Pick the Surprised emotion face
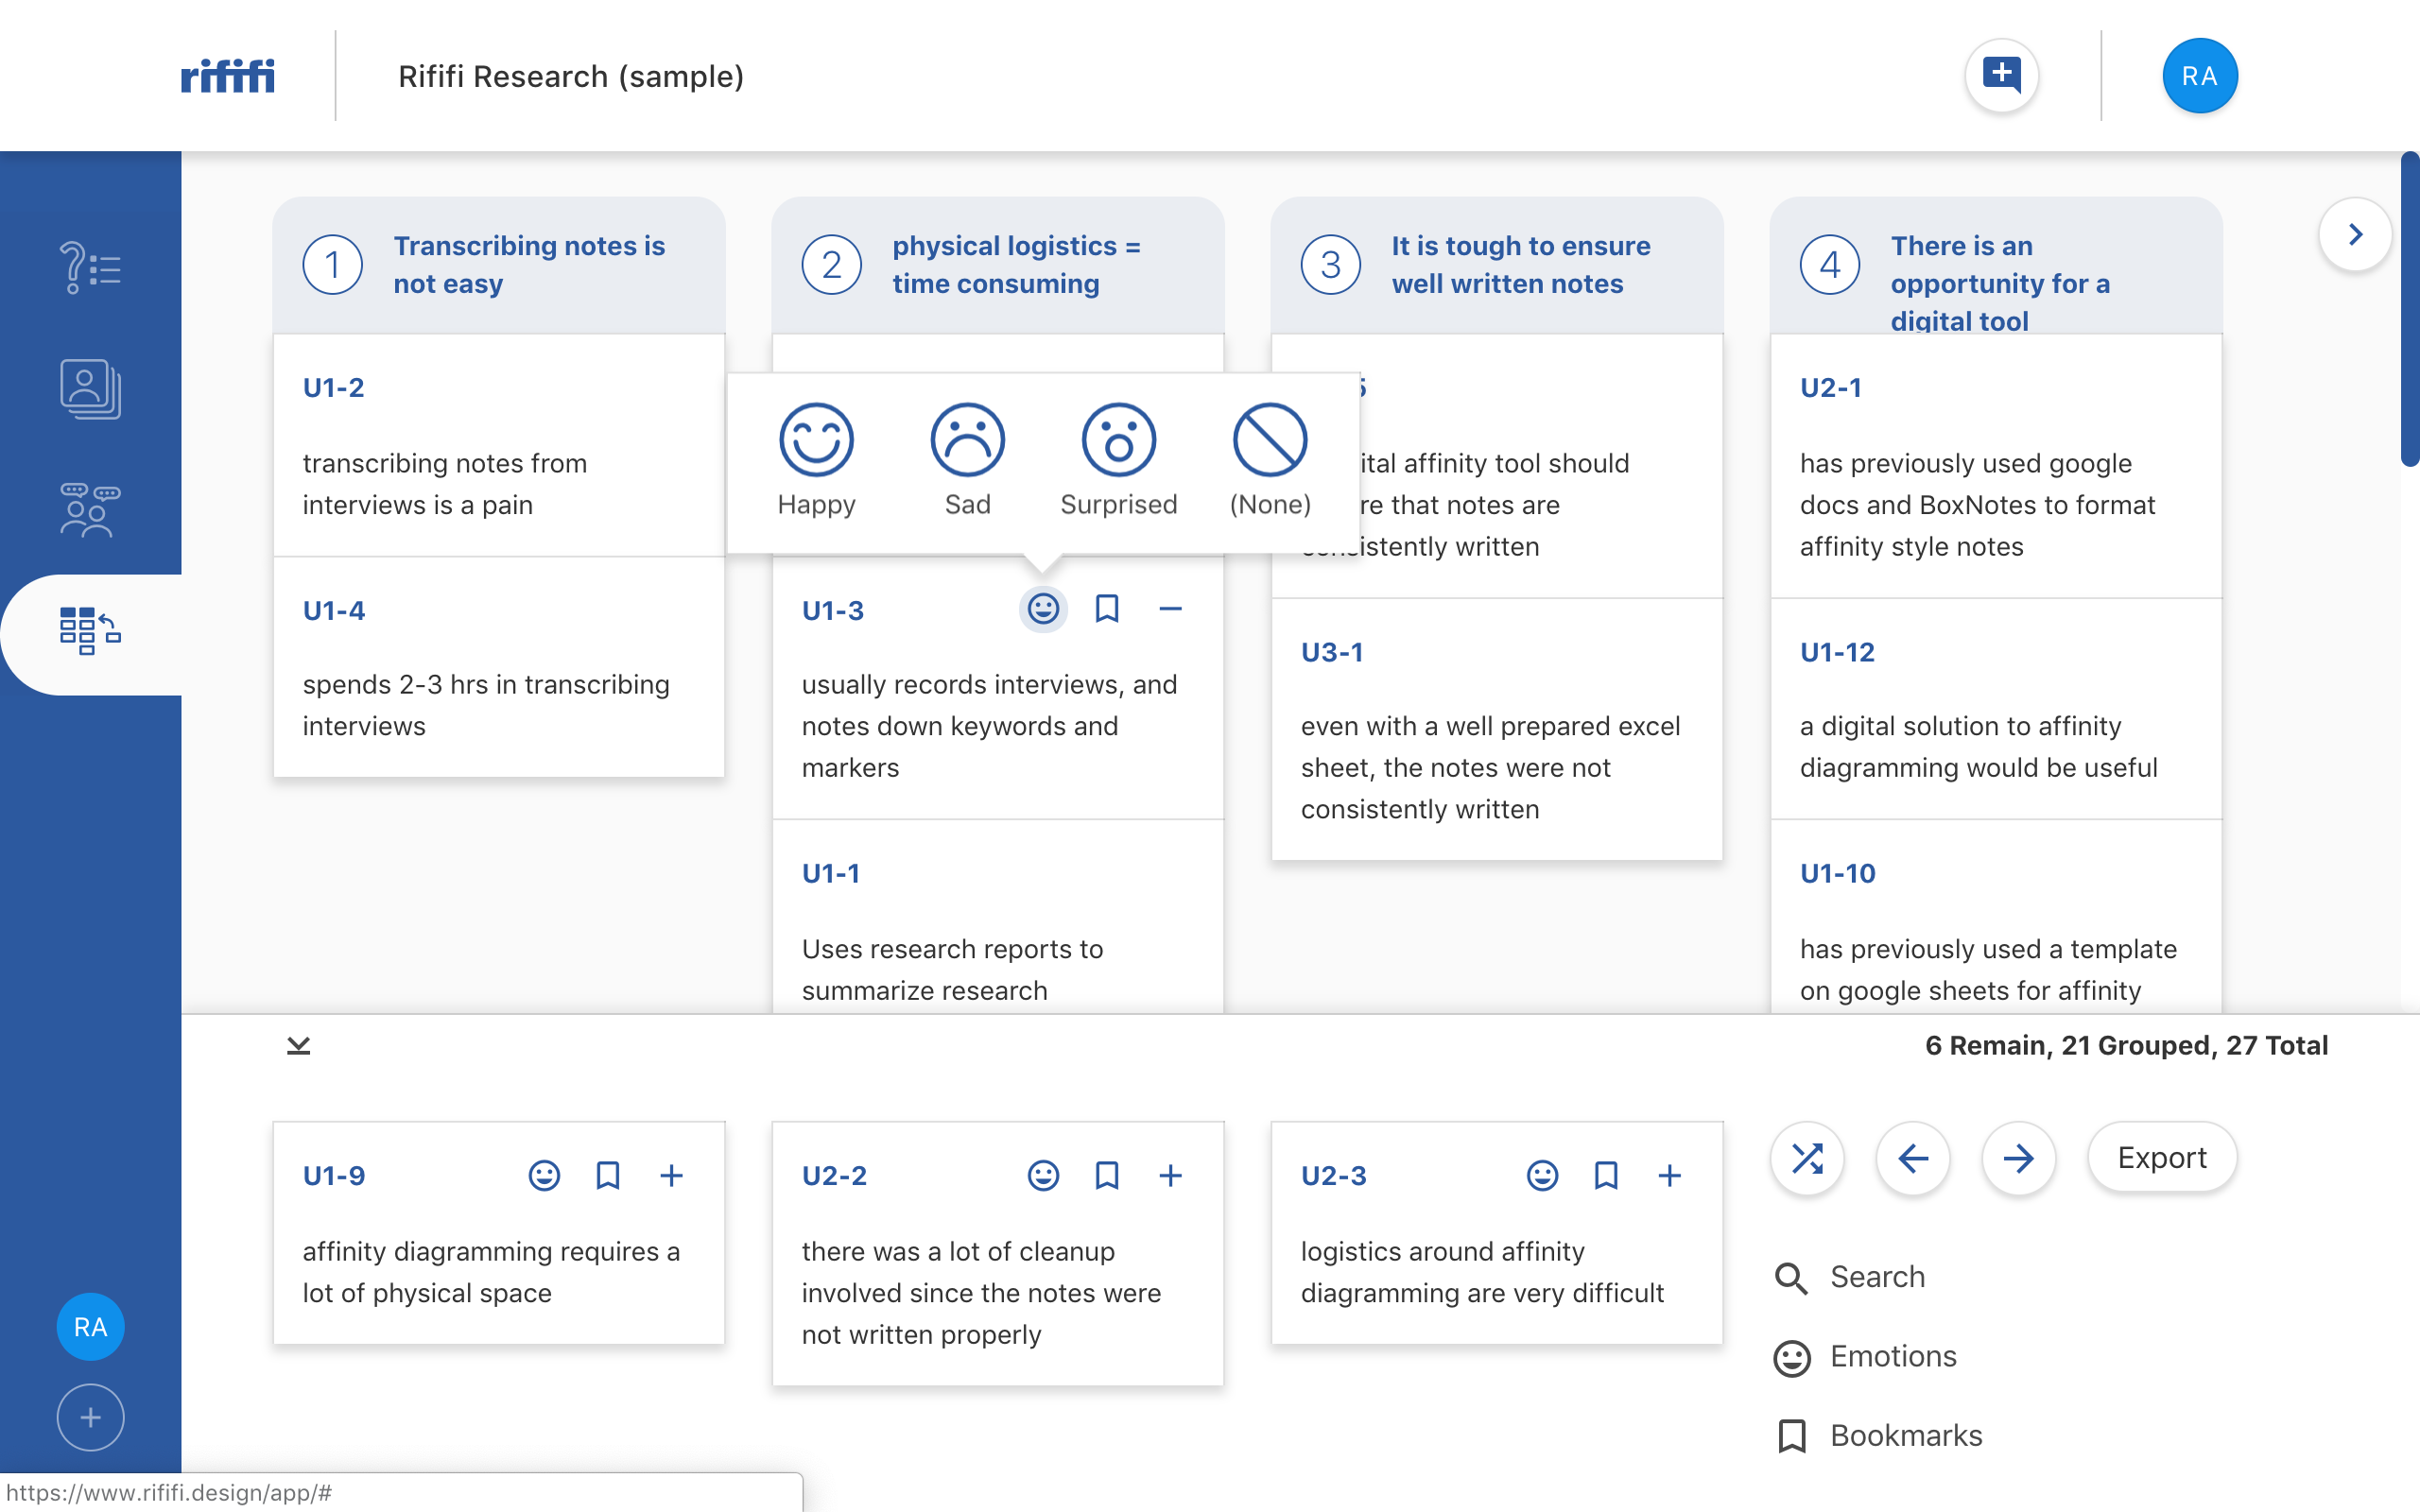The image size is (2420, 1512). 1118,441
